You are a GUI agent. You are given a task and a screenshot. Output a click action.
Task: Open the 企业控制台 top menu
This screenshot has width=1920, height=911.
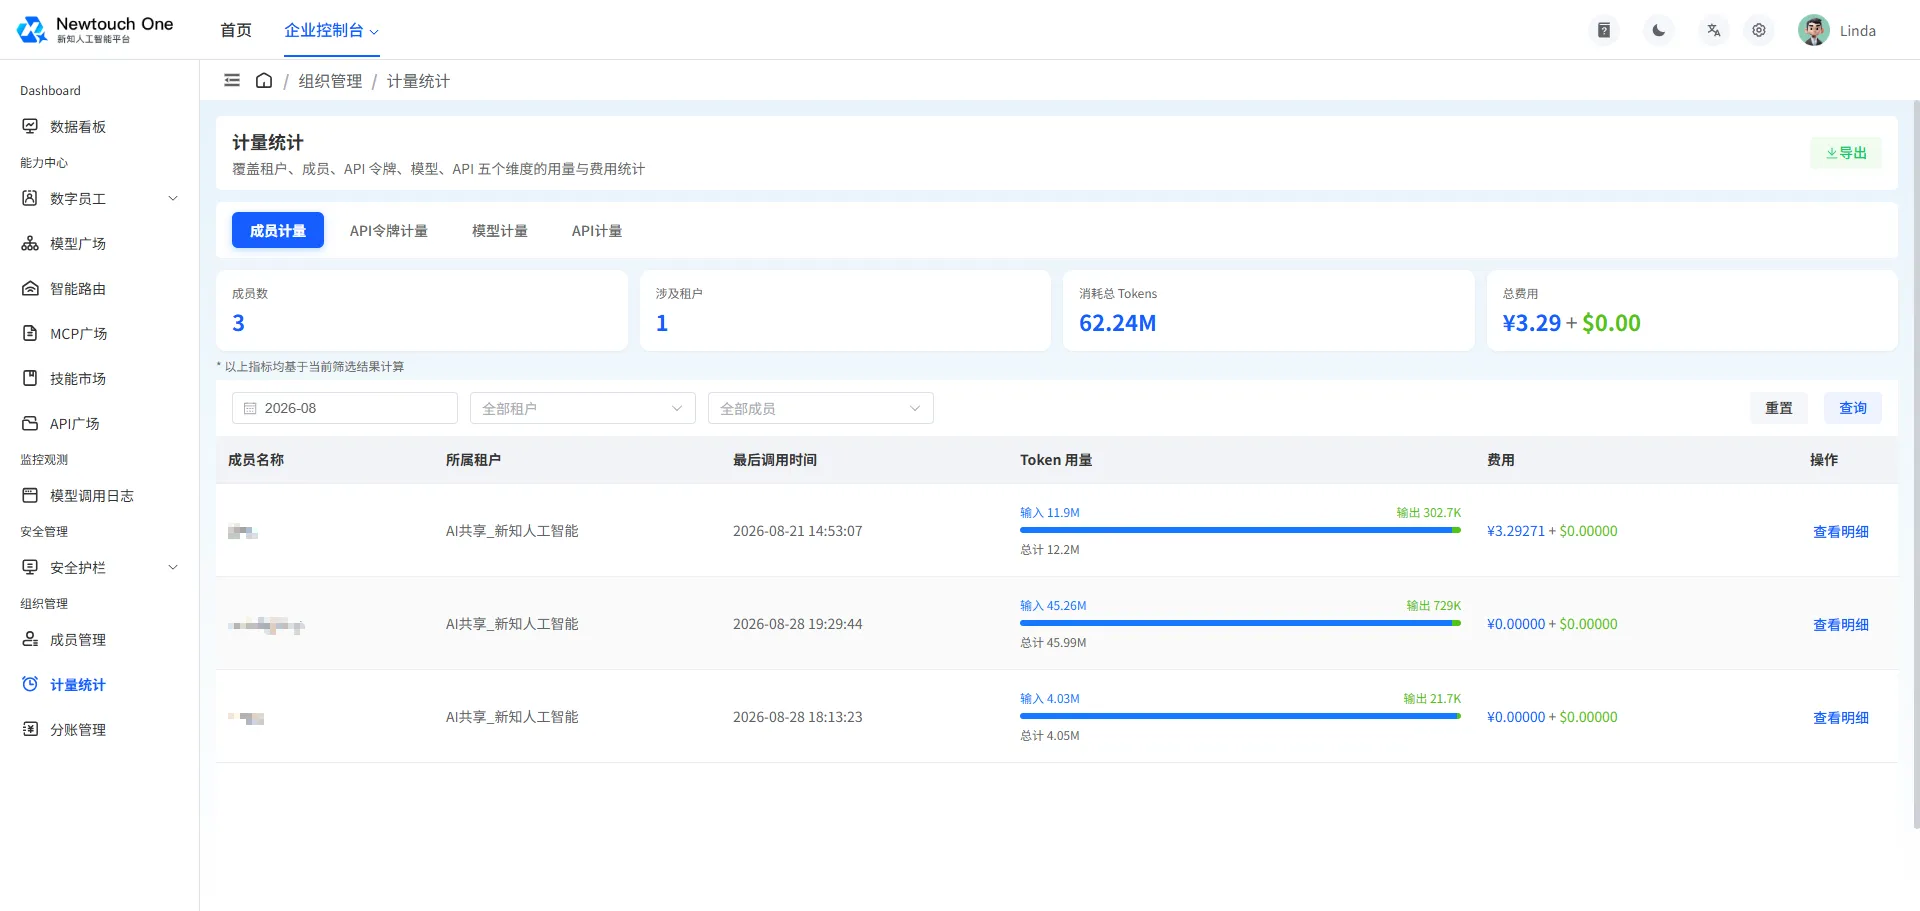331,30
